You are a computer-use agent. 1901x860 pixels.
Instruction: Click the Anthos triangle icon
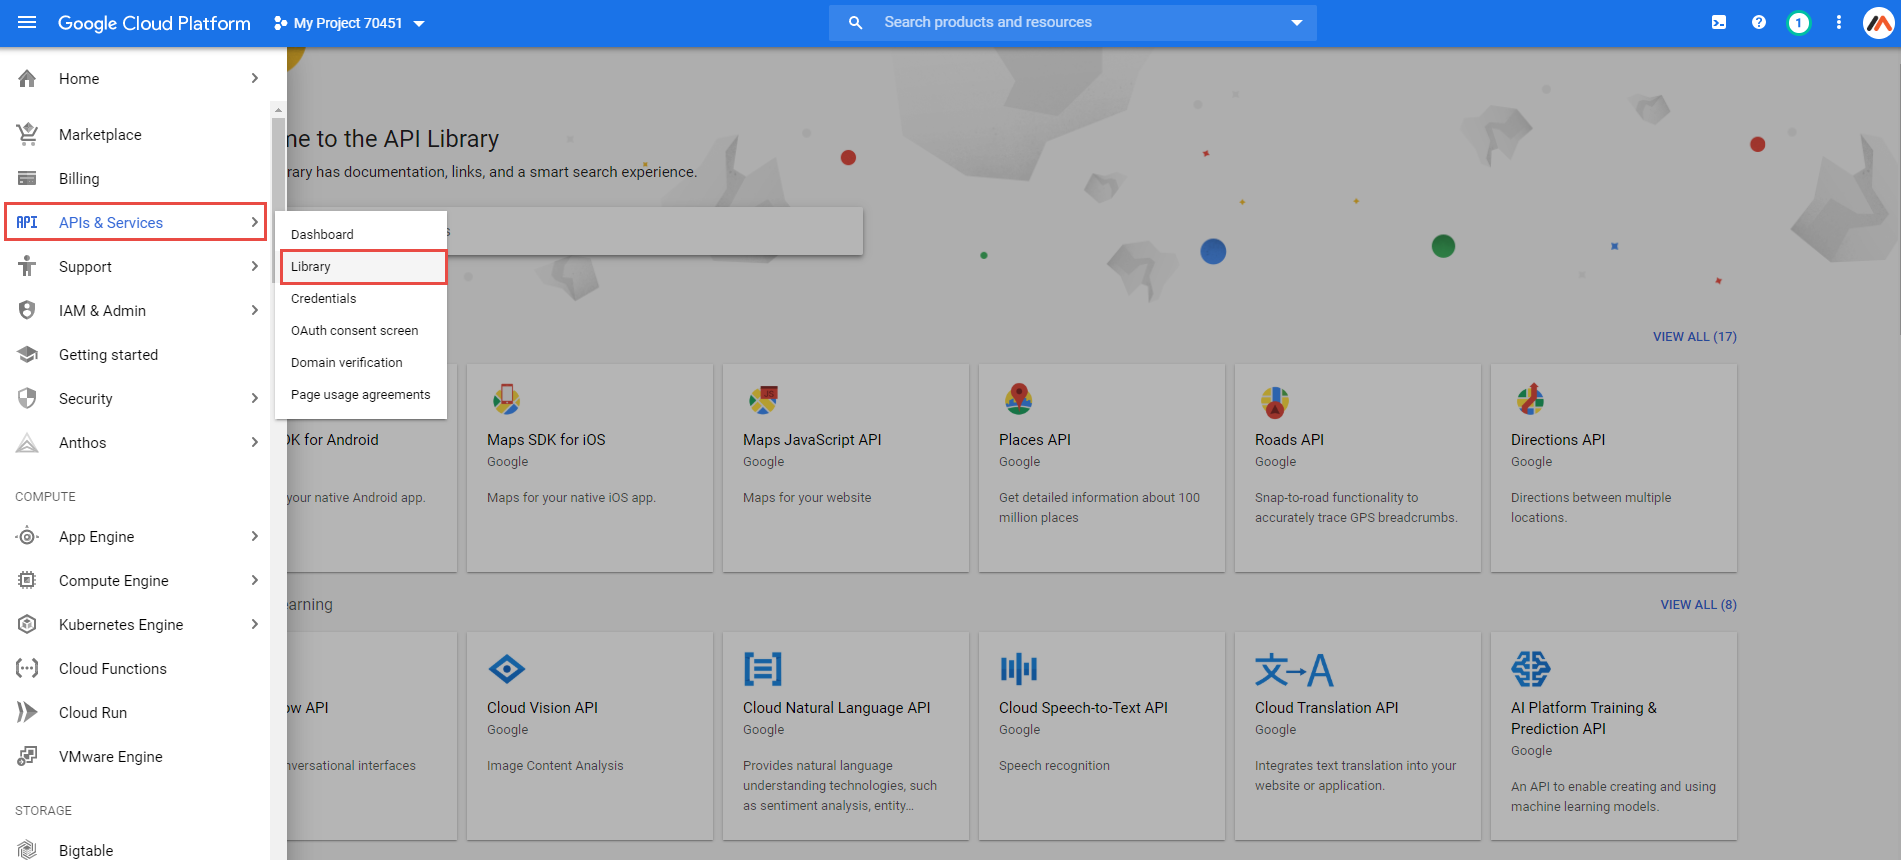click(x=27, y=442)
